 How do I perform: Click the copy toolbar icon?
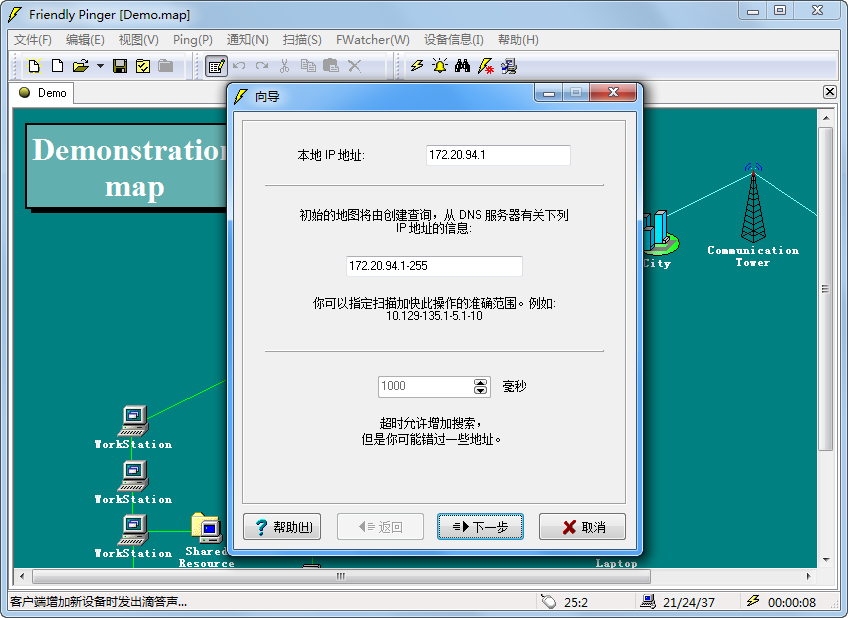click(308, 66)
